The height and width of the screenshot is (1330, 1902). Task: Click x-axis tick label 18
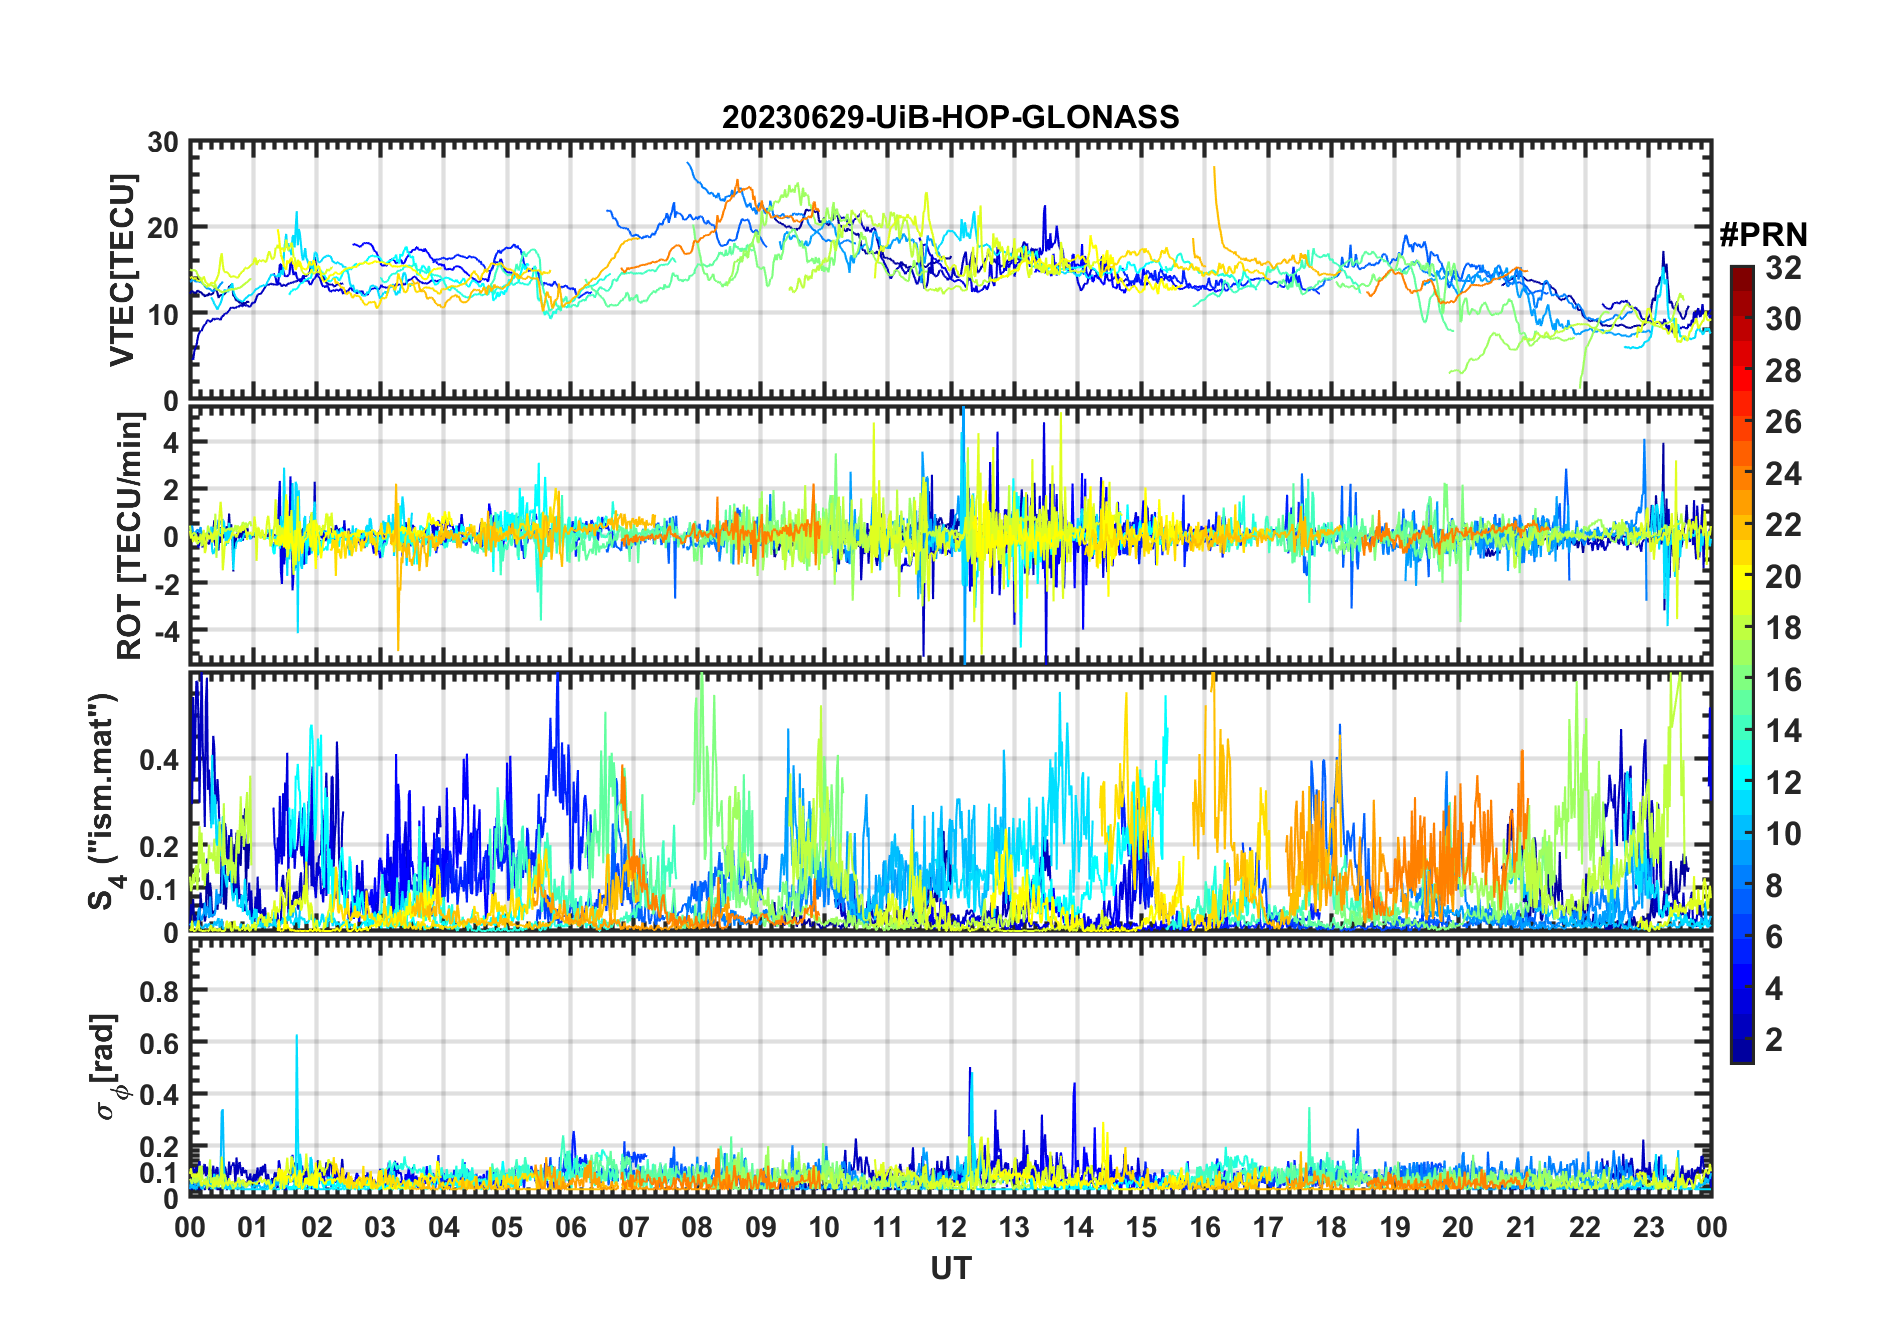1331,1227
